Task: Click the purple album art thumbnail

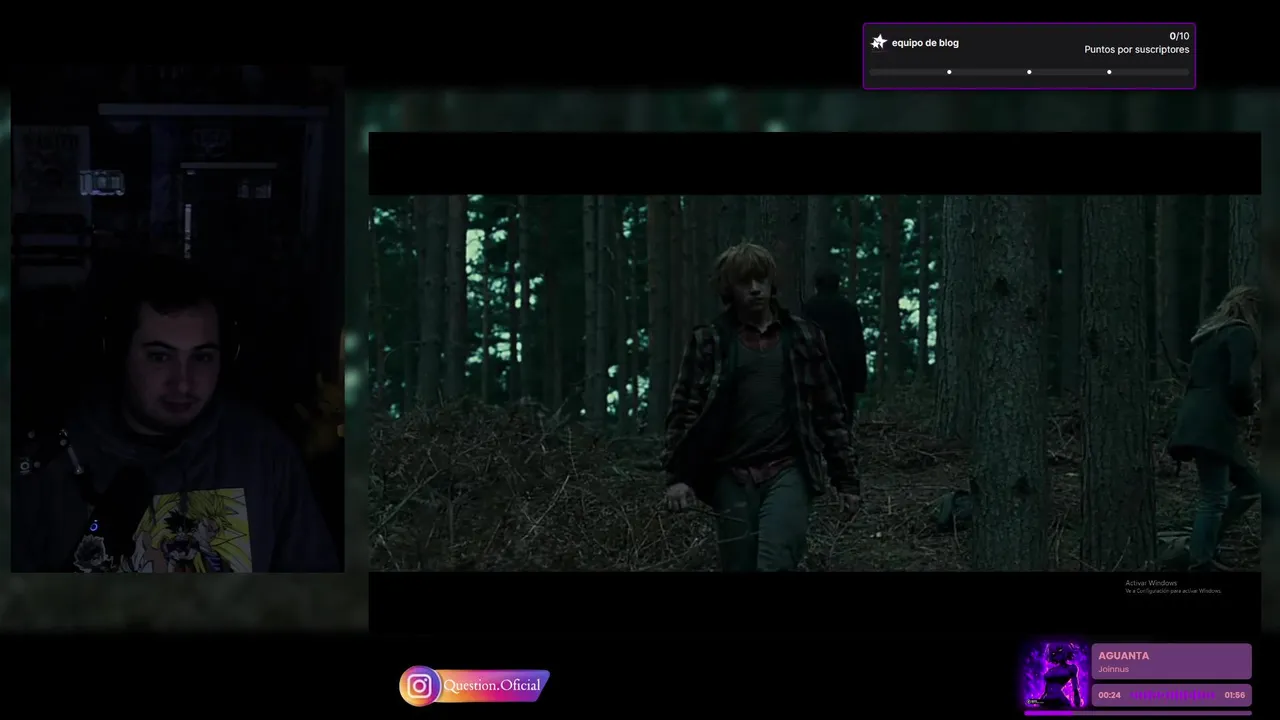Action: click(x=1056, y=676)
